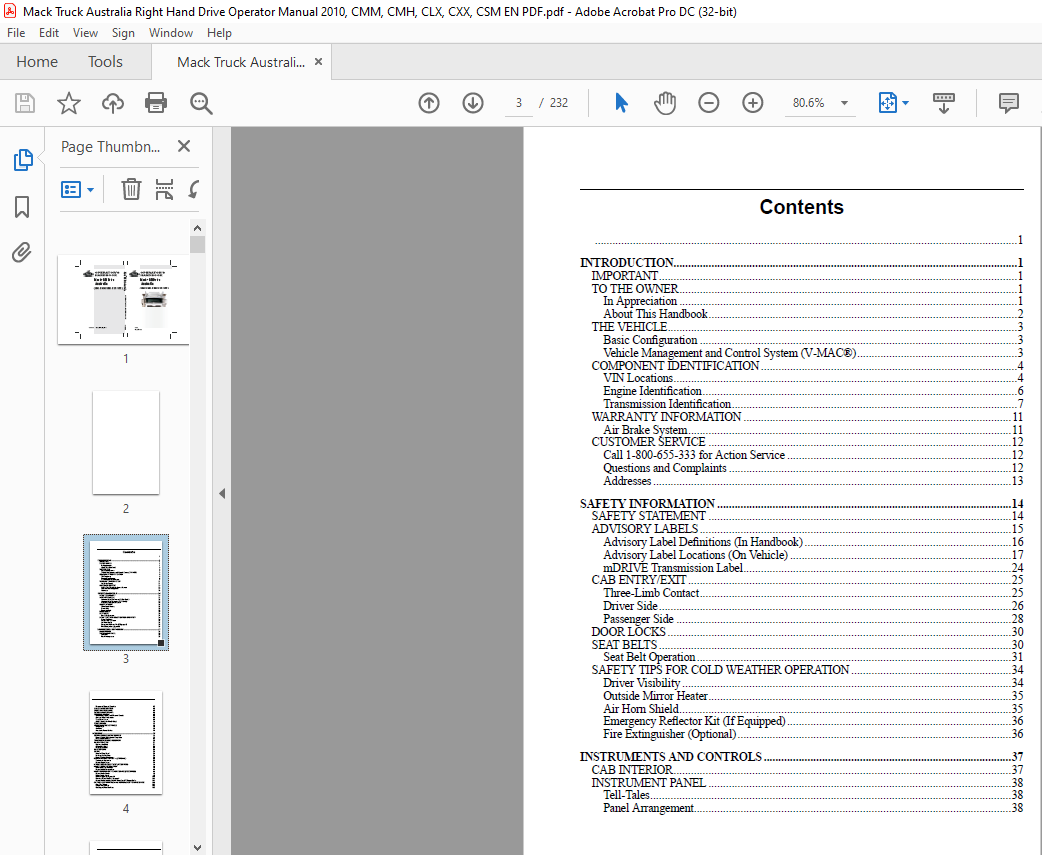This screenshot has width=1042, height=855.
Task: Click the scrolling mode keyboard icon
Action: point(944,103)
